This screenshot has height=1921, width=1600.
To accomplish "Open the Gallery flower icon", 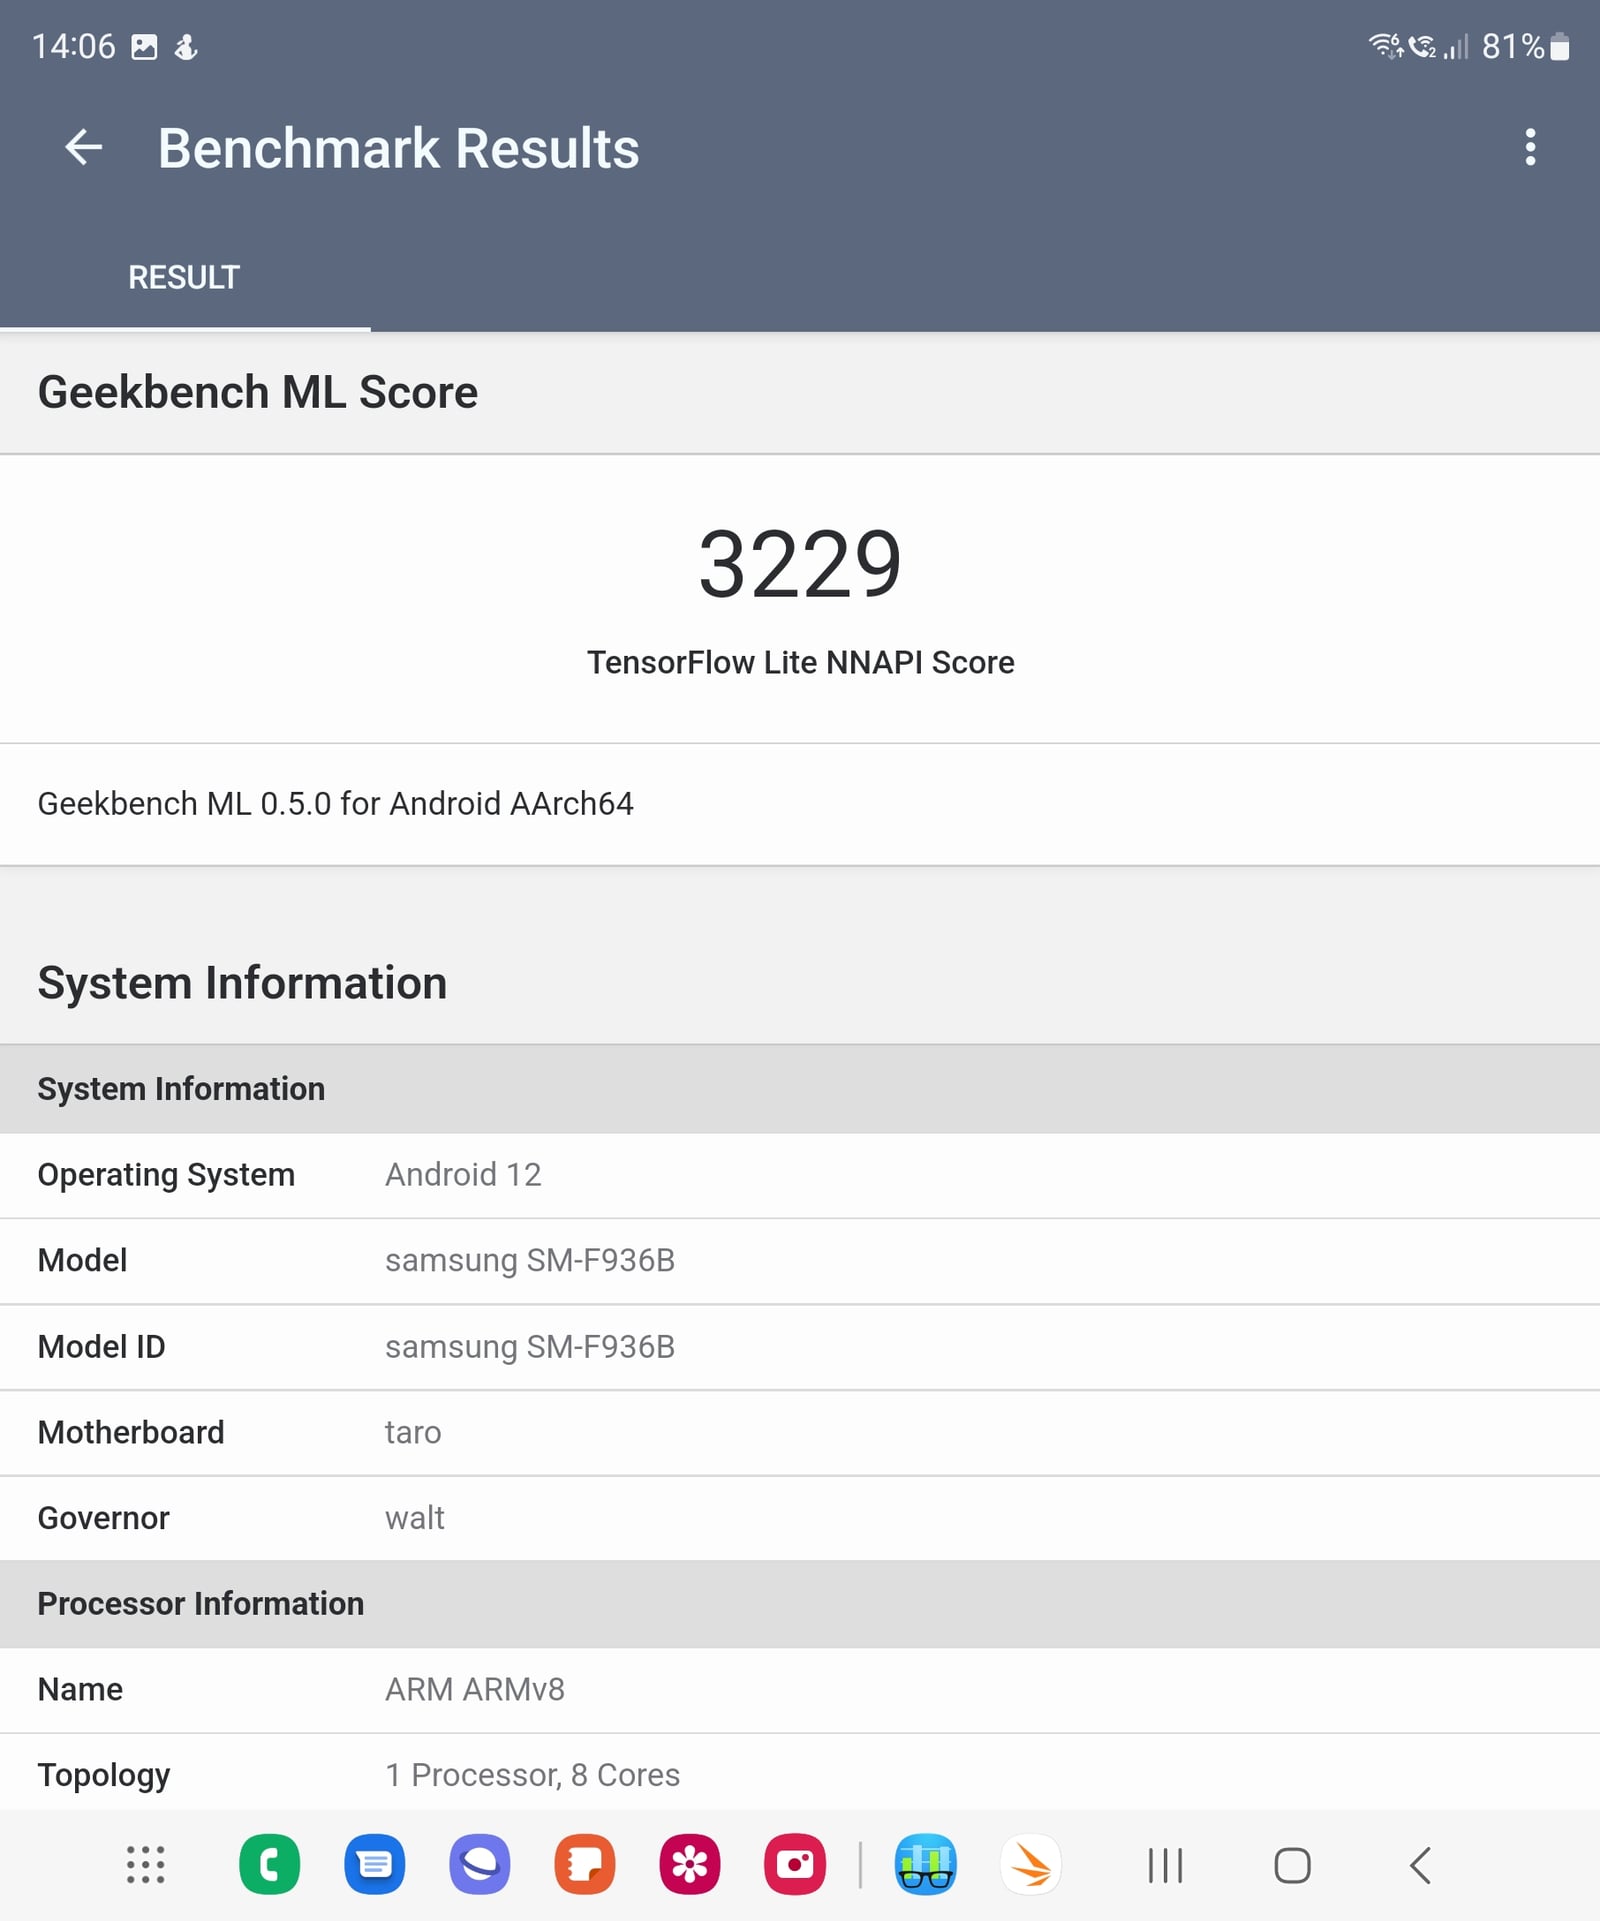I will (x=690, y=1865).
